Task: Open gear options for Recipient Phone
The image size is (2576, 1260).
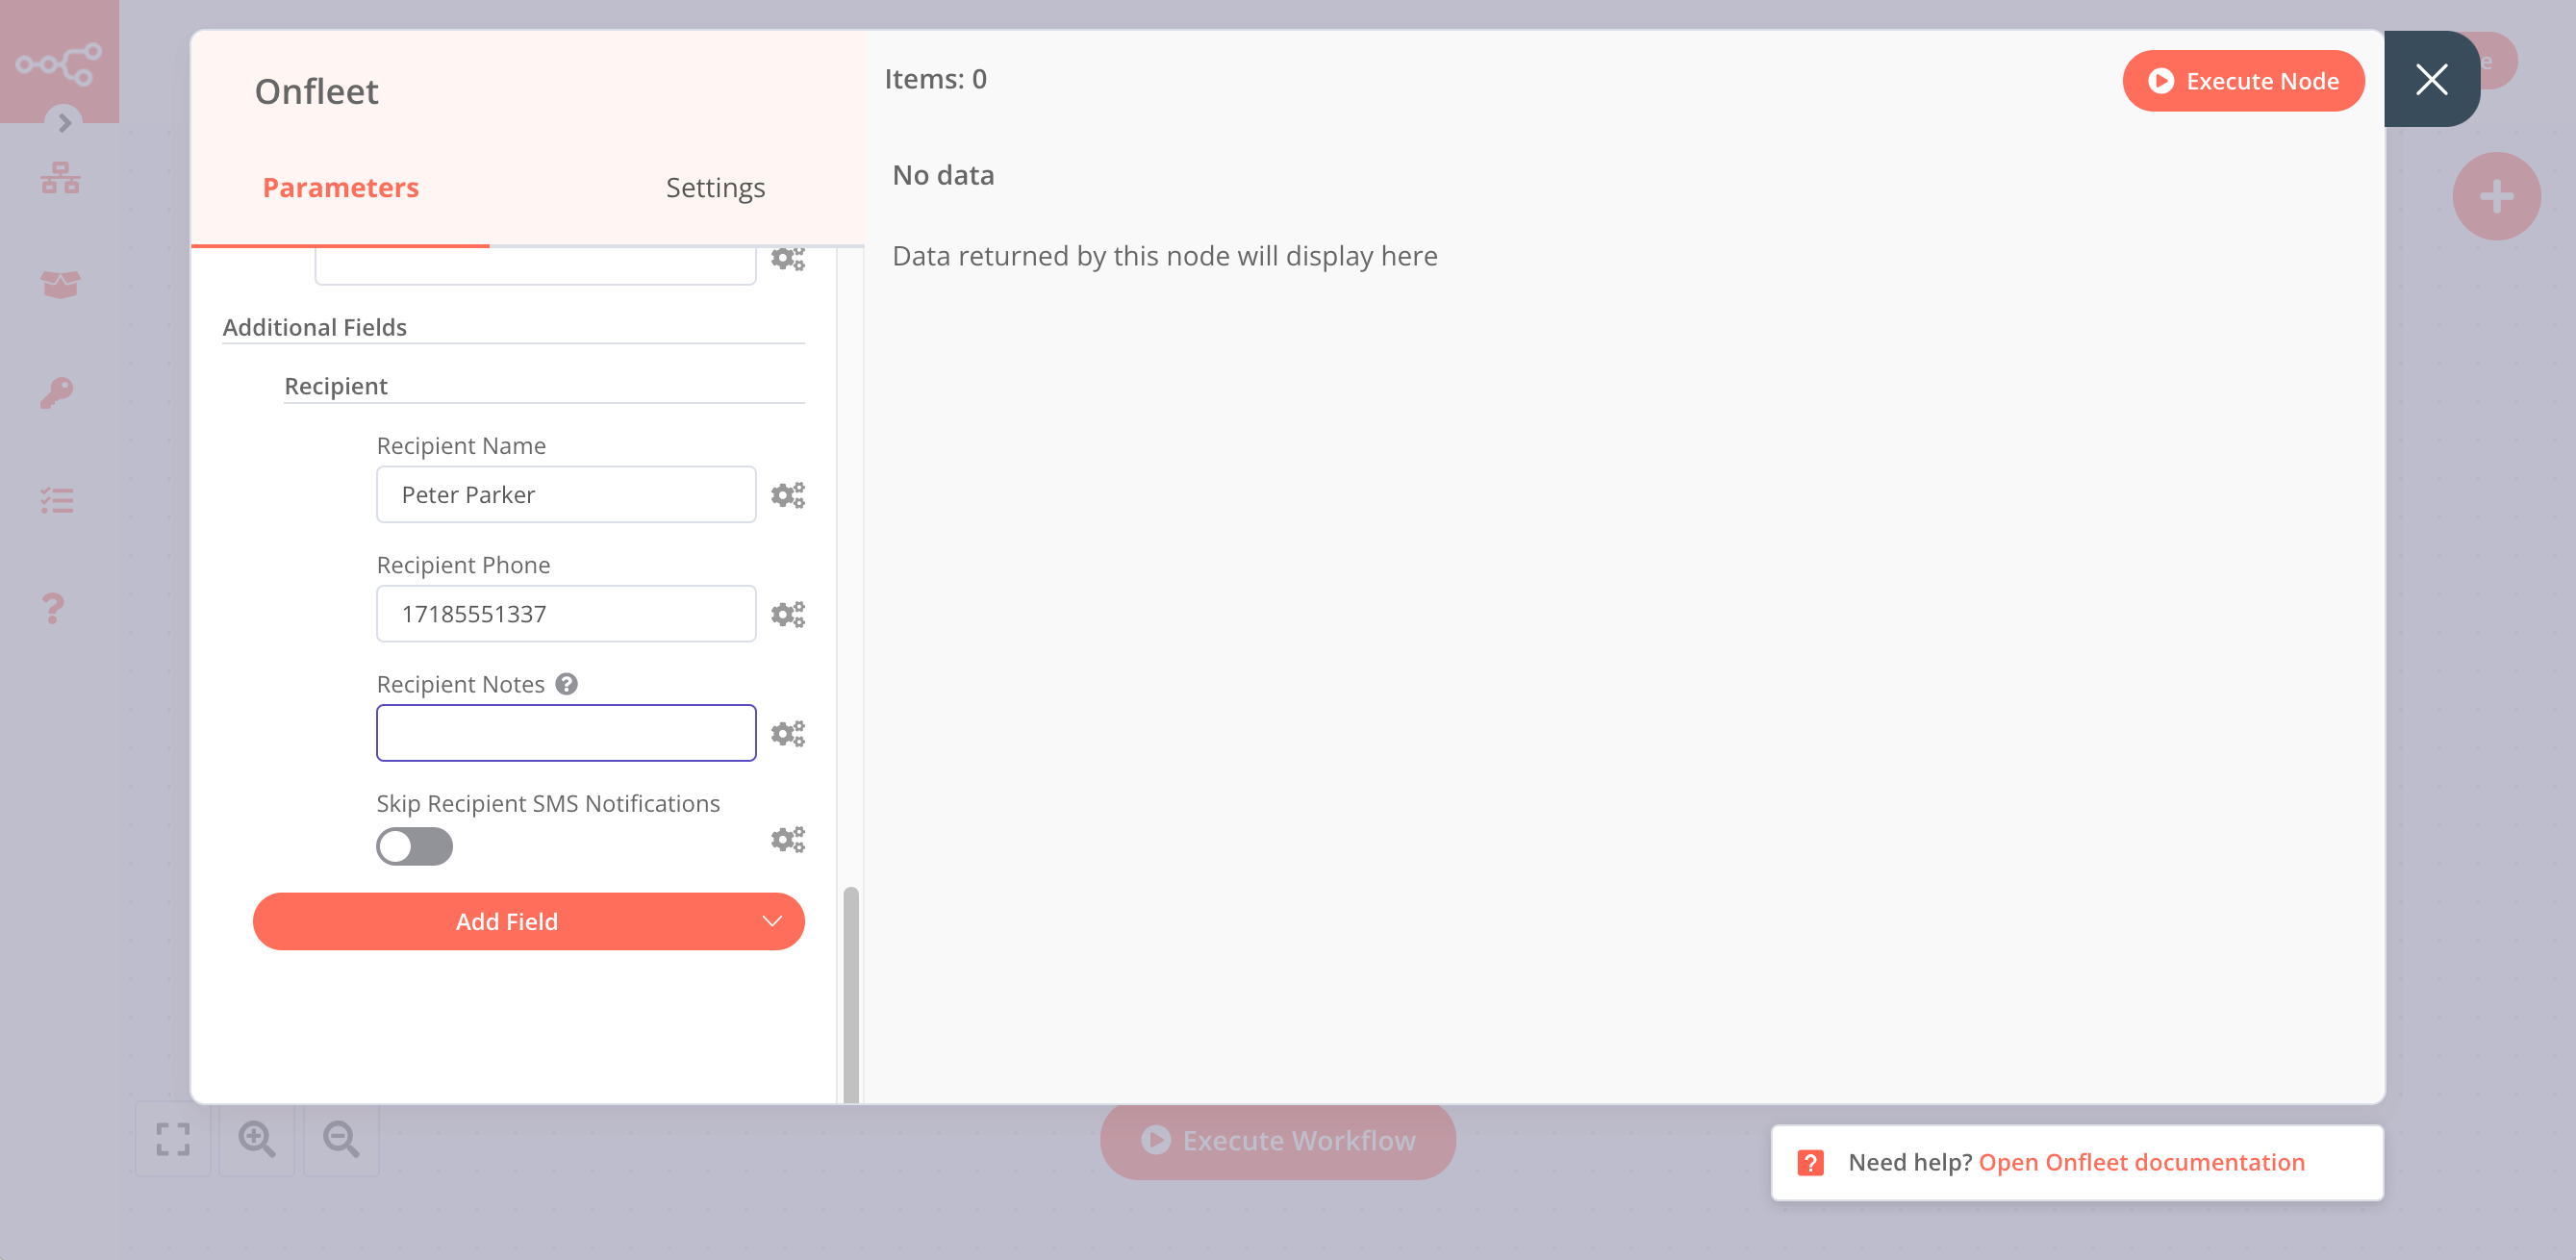Action: [788, 614]
